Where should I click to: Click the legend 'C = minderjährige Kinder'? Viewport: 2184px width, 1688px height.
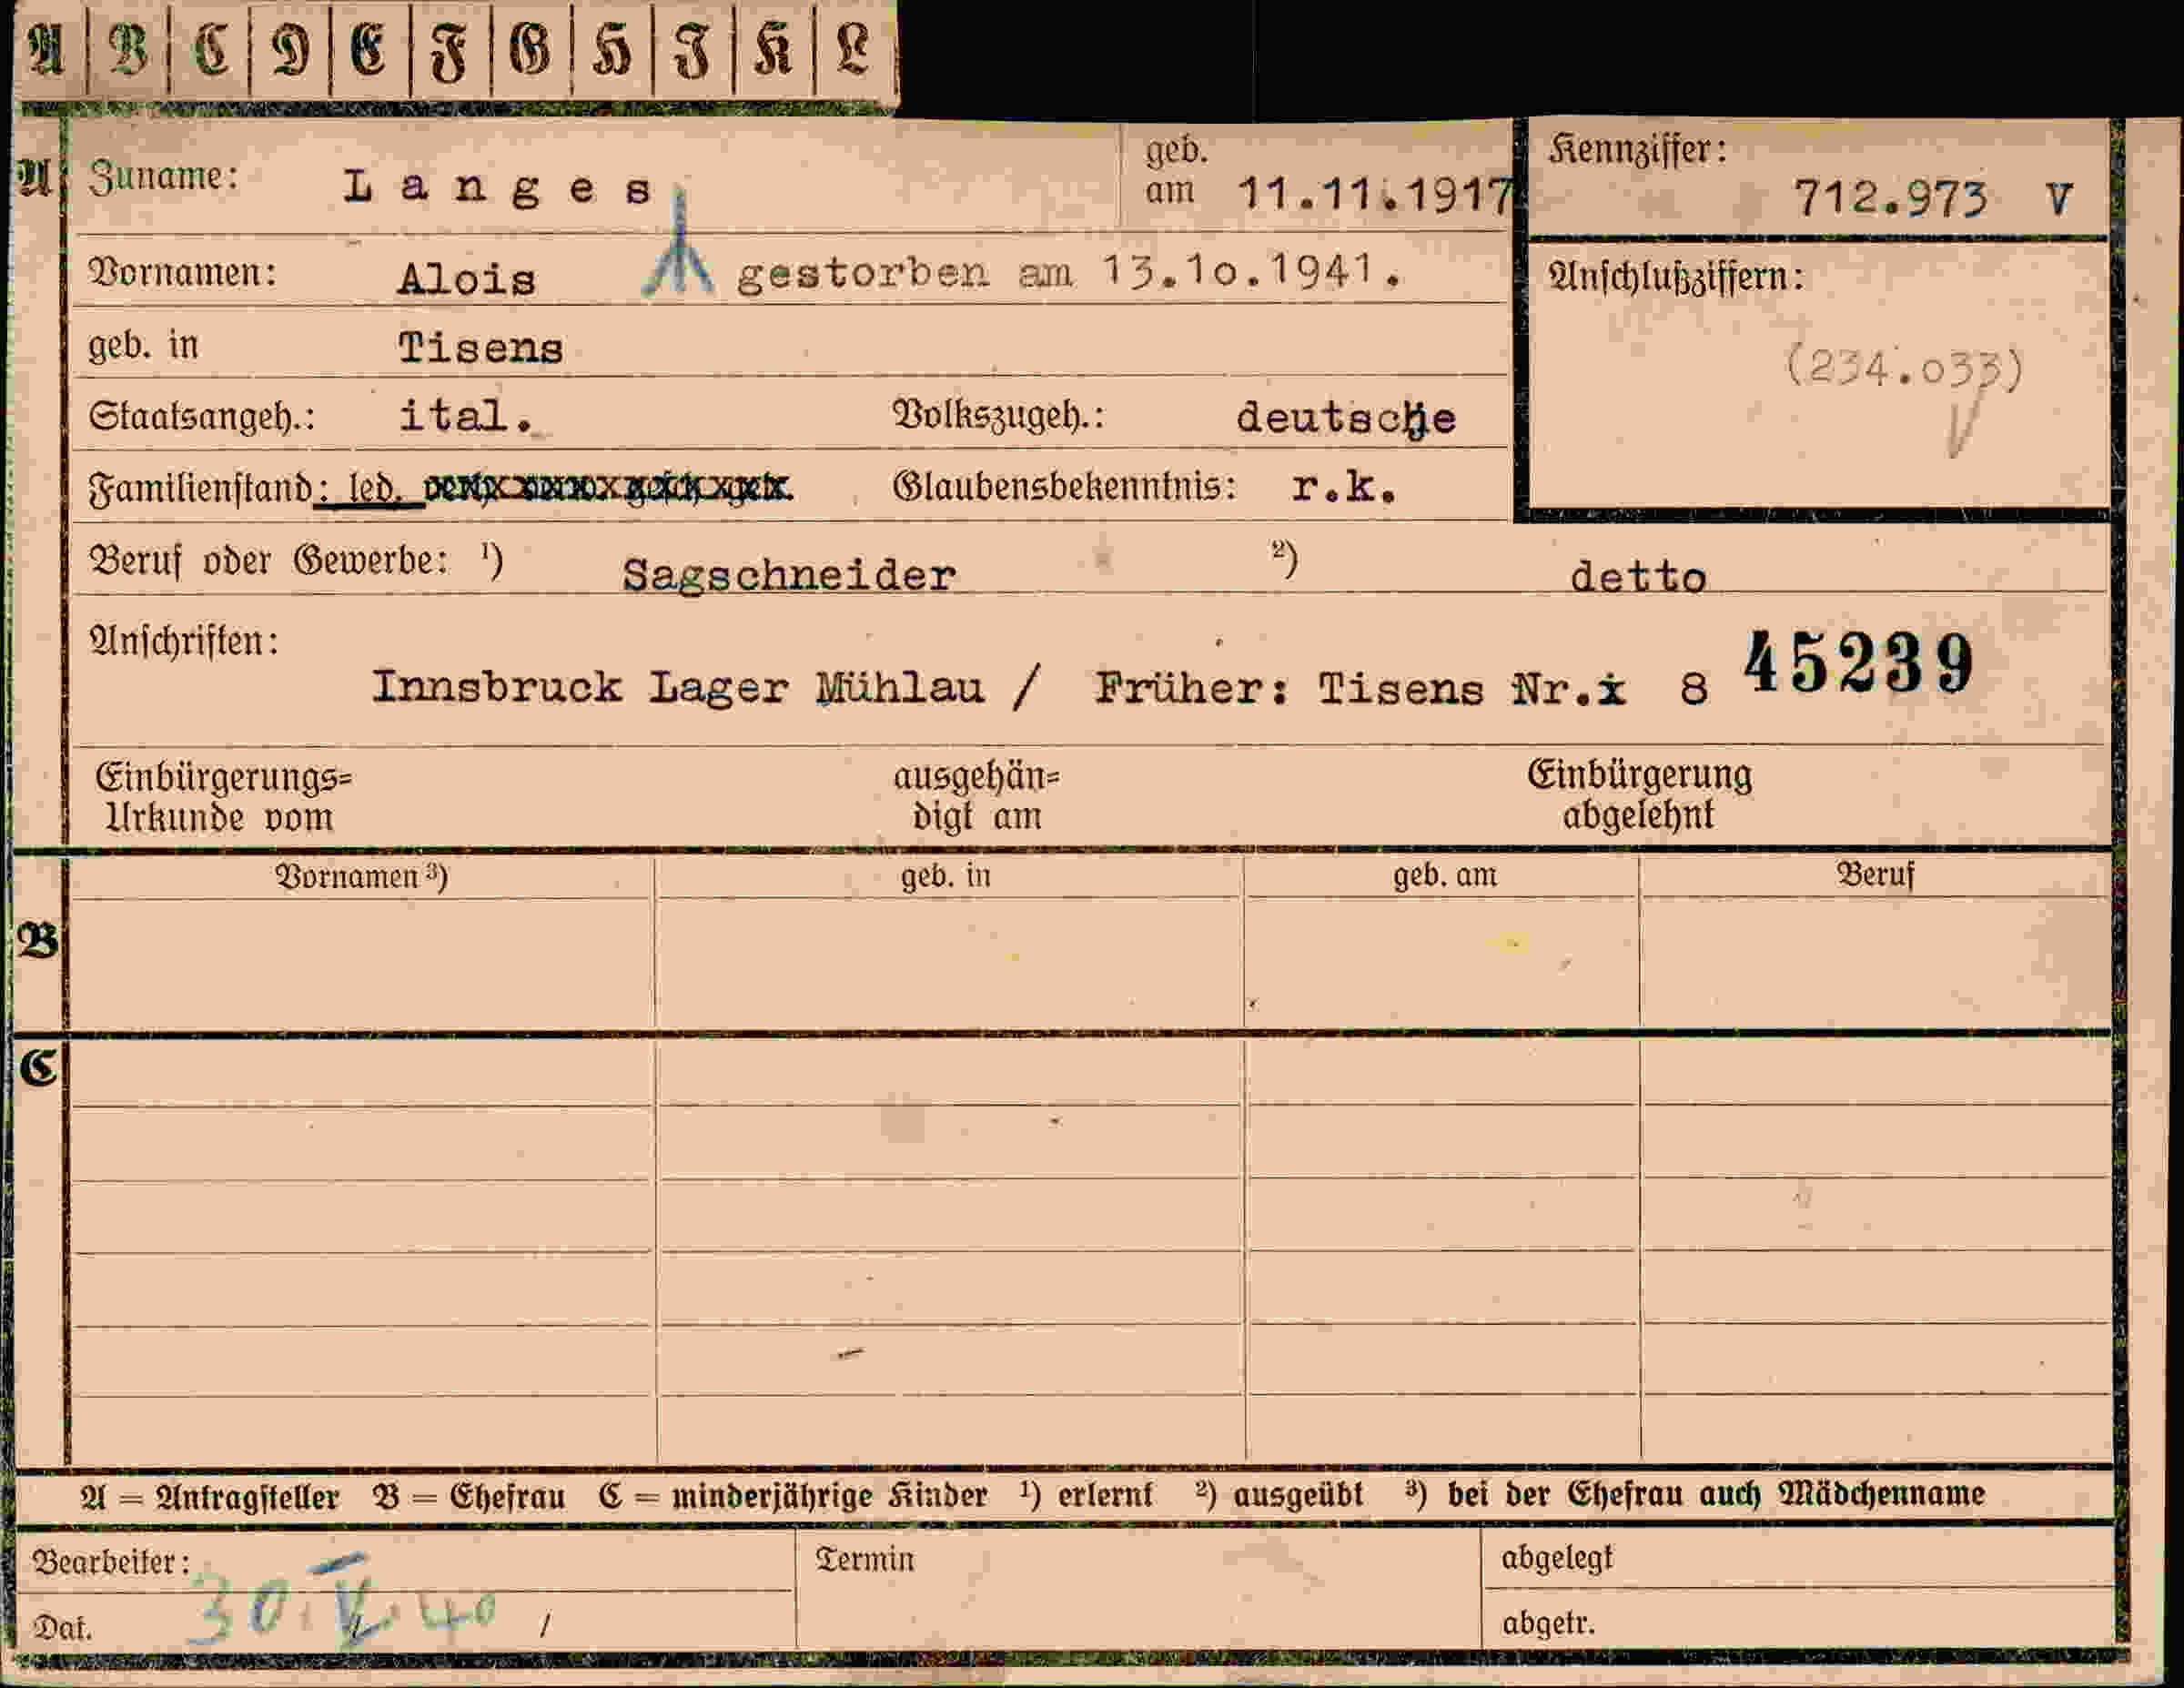(x=793, y=1495)
